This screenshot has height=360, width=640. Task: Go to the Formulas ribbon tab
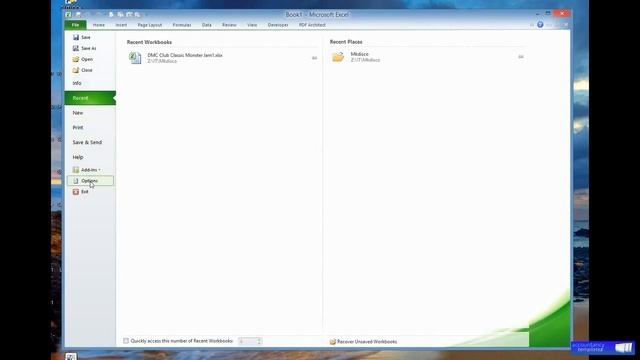tap(182, 25)
